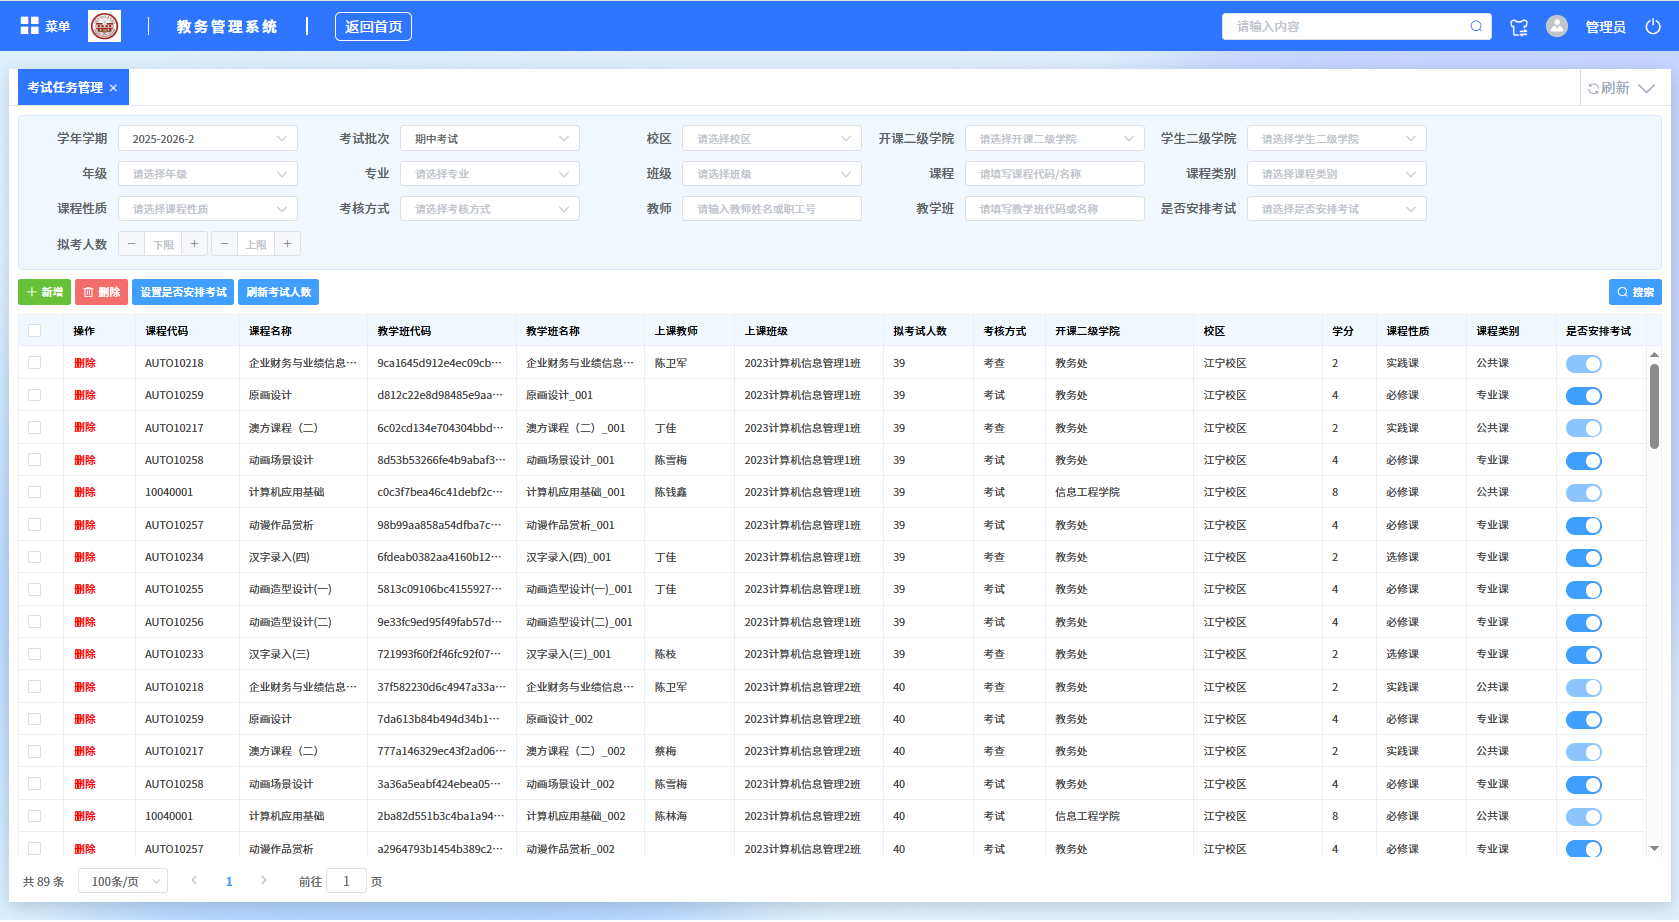
Task: Open the 课程类别 dropdown
Action: [x=1337, y=174]
